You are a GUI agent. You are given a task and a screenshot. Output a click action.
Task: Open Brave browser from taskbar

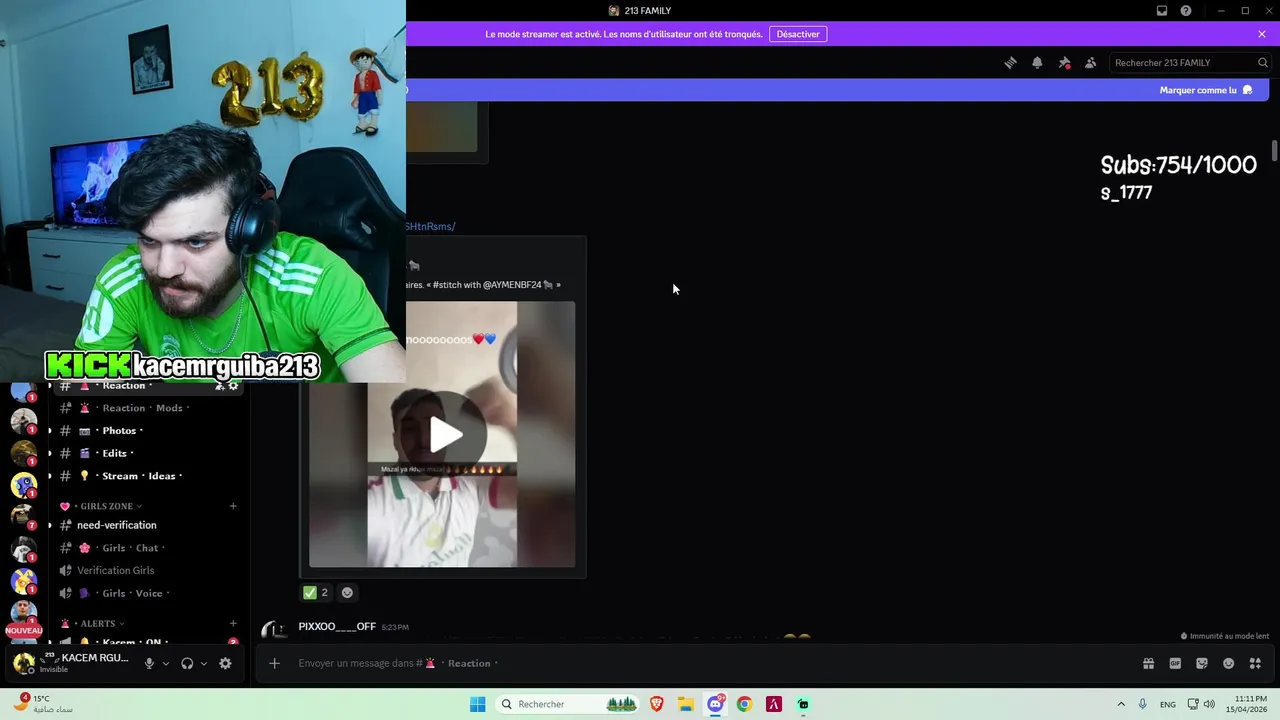[657, 704]
